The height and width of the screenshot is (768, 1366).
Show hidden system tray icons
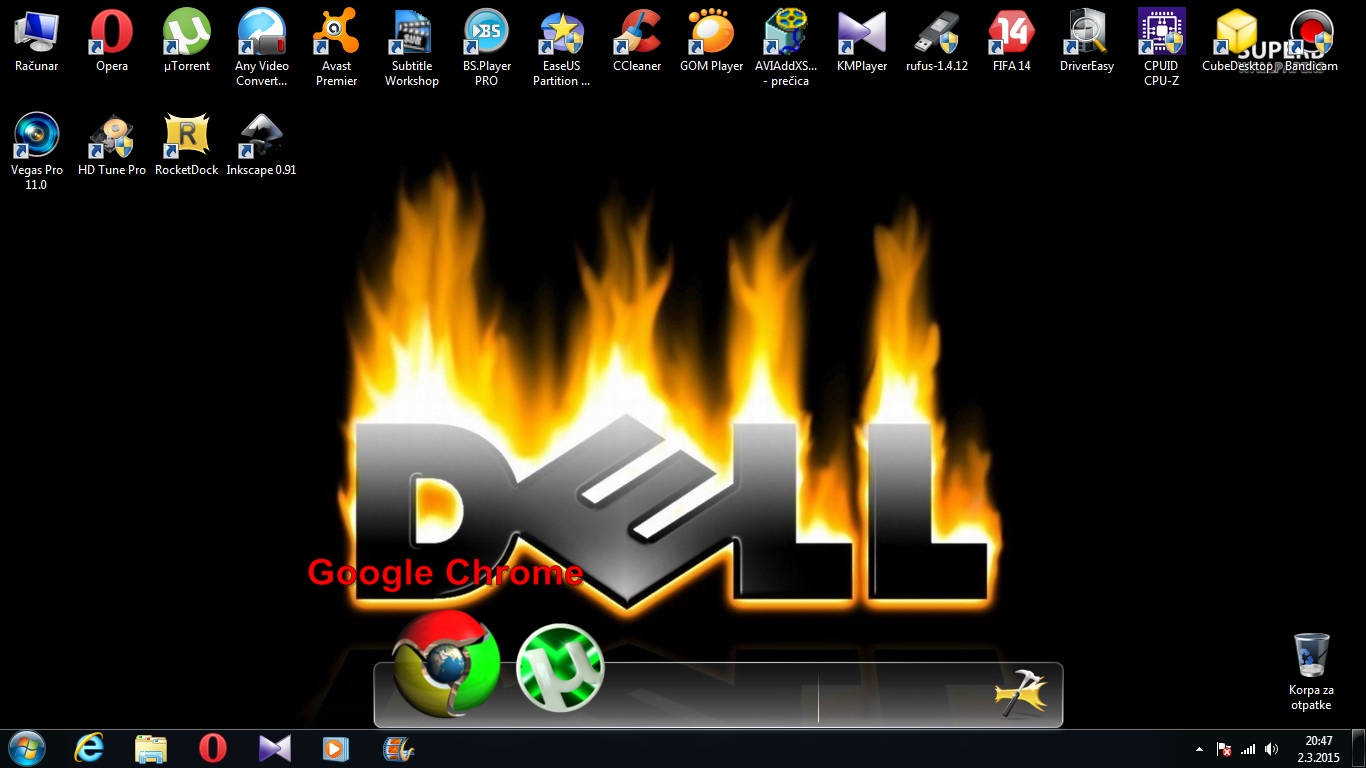(x=1200, y=749)
